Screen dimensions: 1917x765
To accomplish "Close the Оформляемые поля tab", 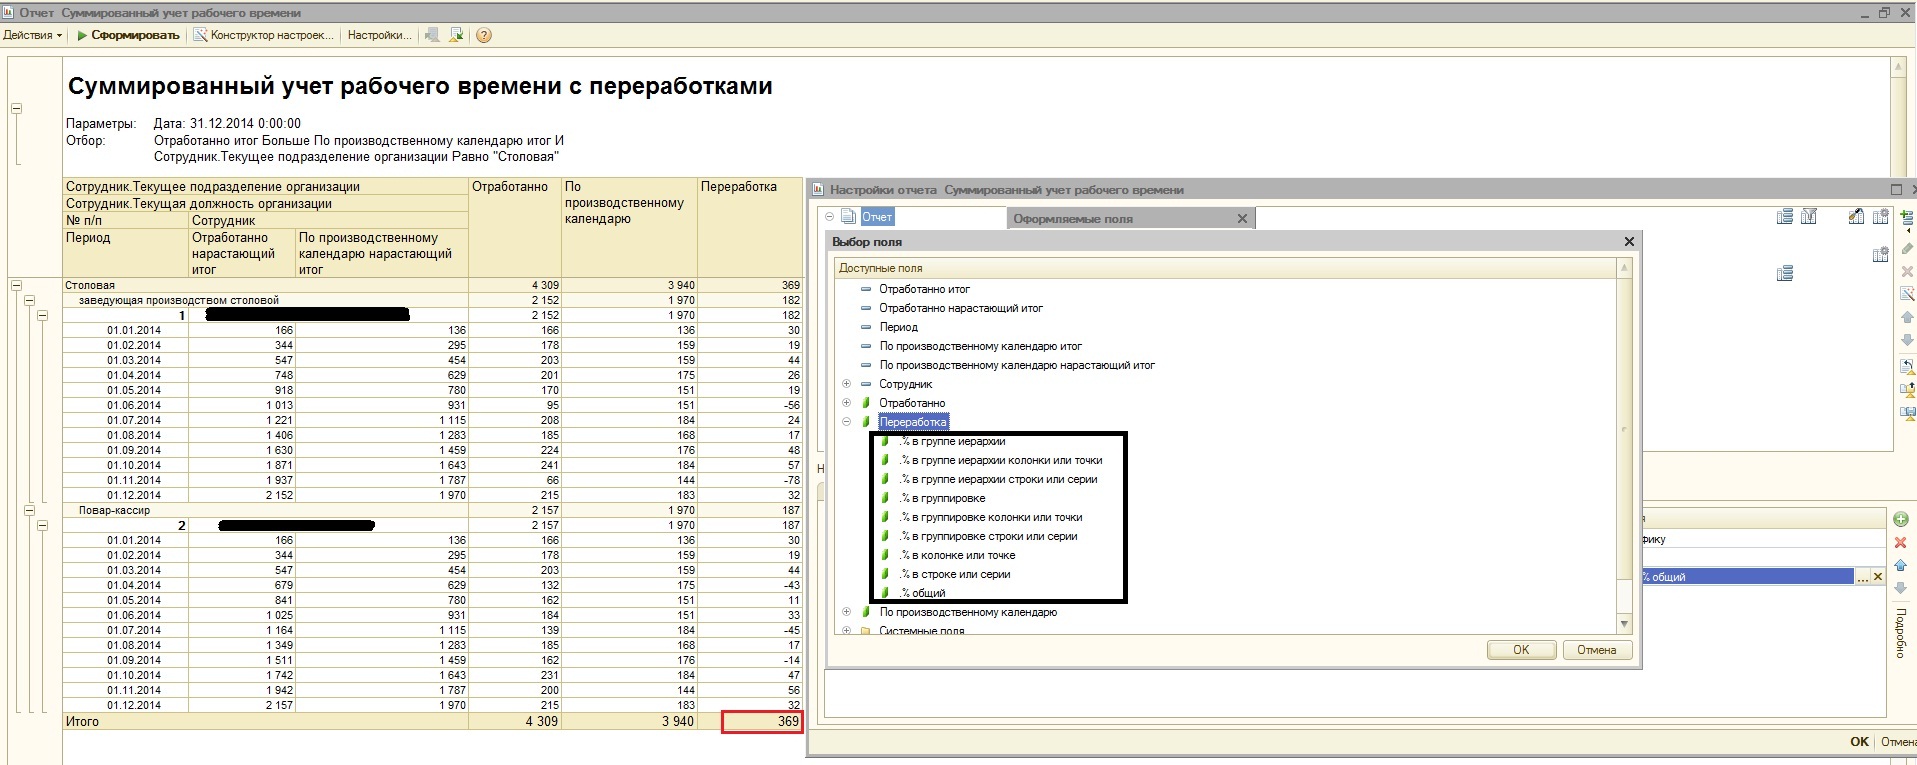I will click(x=1242, y=219).
